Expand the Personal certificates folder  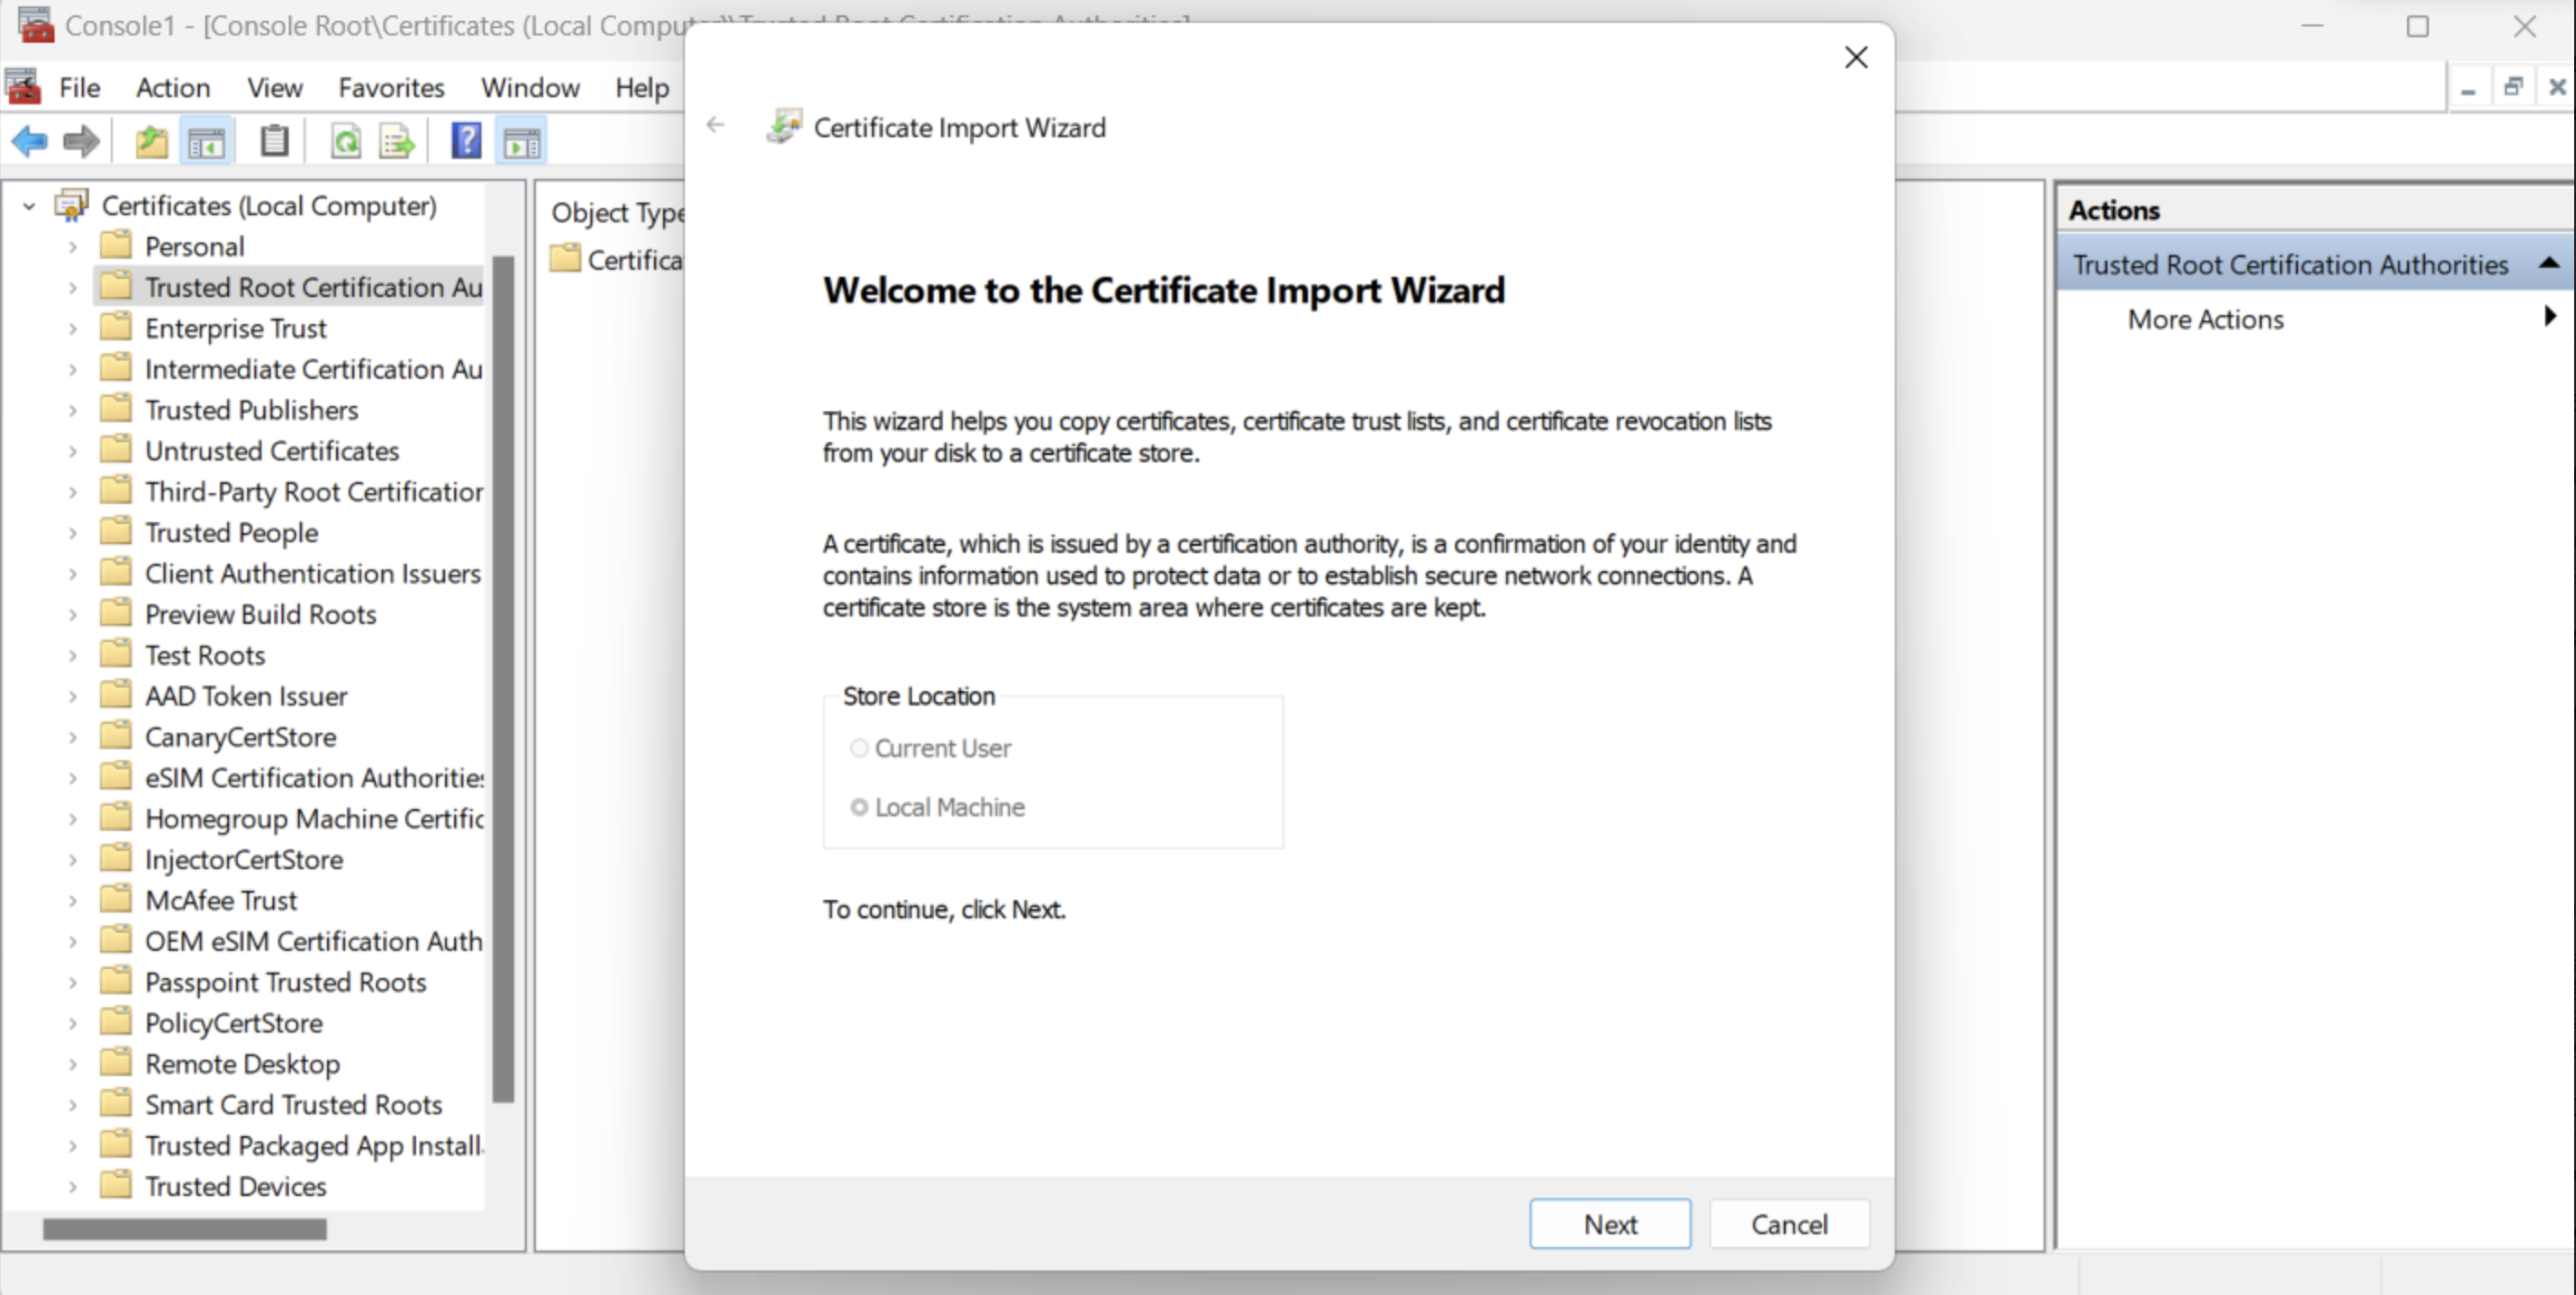[x=73, y=247]
